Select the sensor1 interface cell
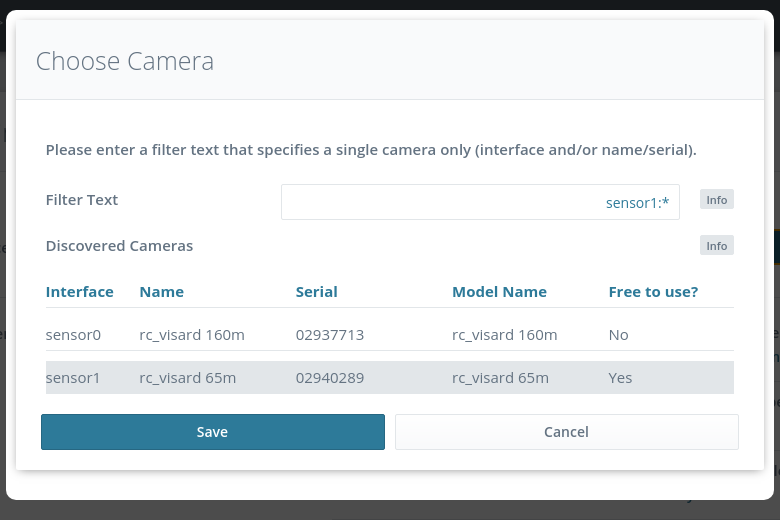 [74, 378]
